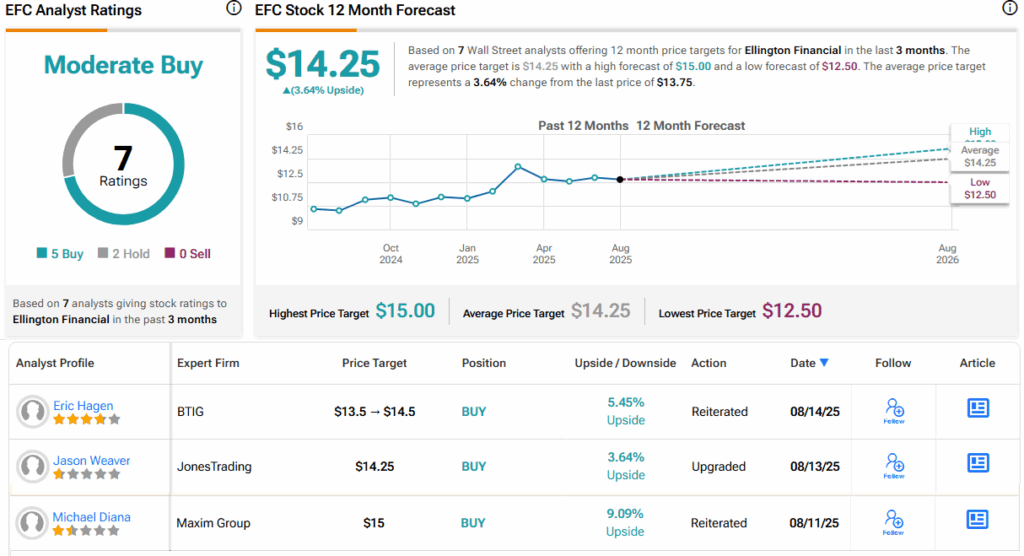Click Jason Weaver's star rating
Image resolution: width=1024 pixels, height=556 pixels.
pos(86,474)
